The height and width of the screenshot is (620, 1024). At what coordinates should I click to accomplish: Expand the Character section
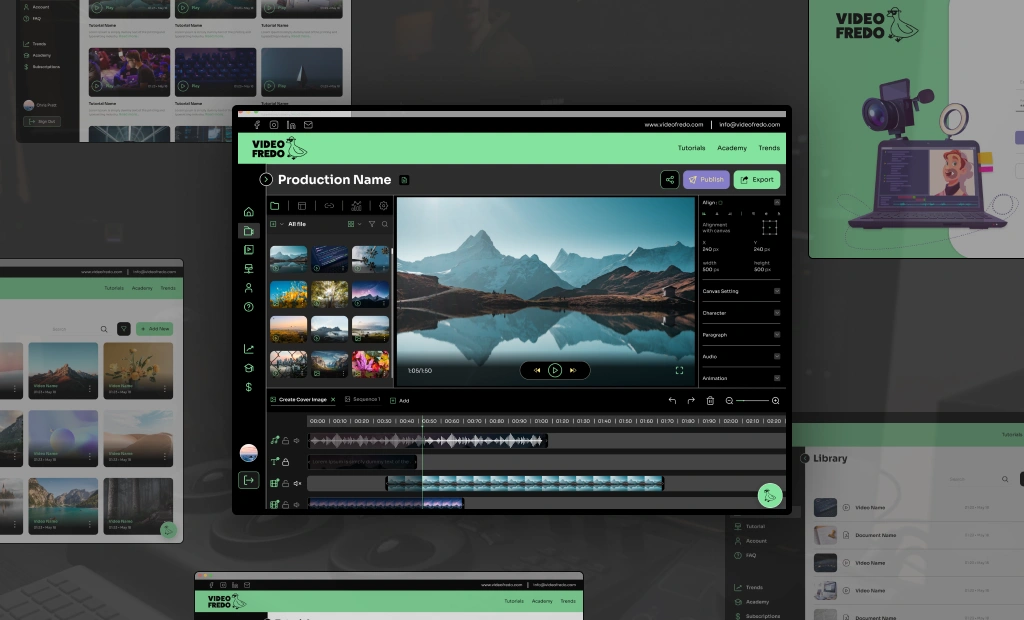776,313
